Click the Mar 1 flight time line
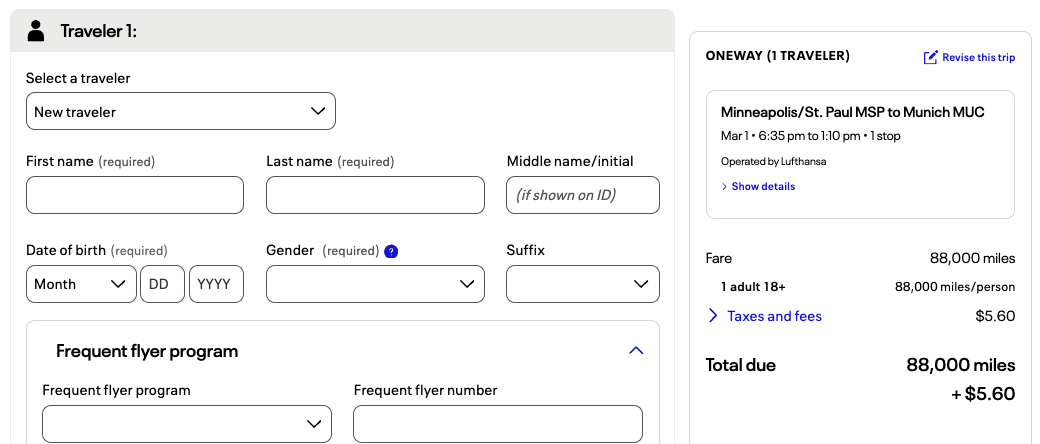 [x=811, y=136]
